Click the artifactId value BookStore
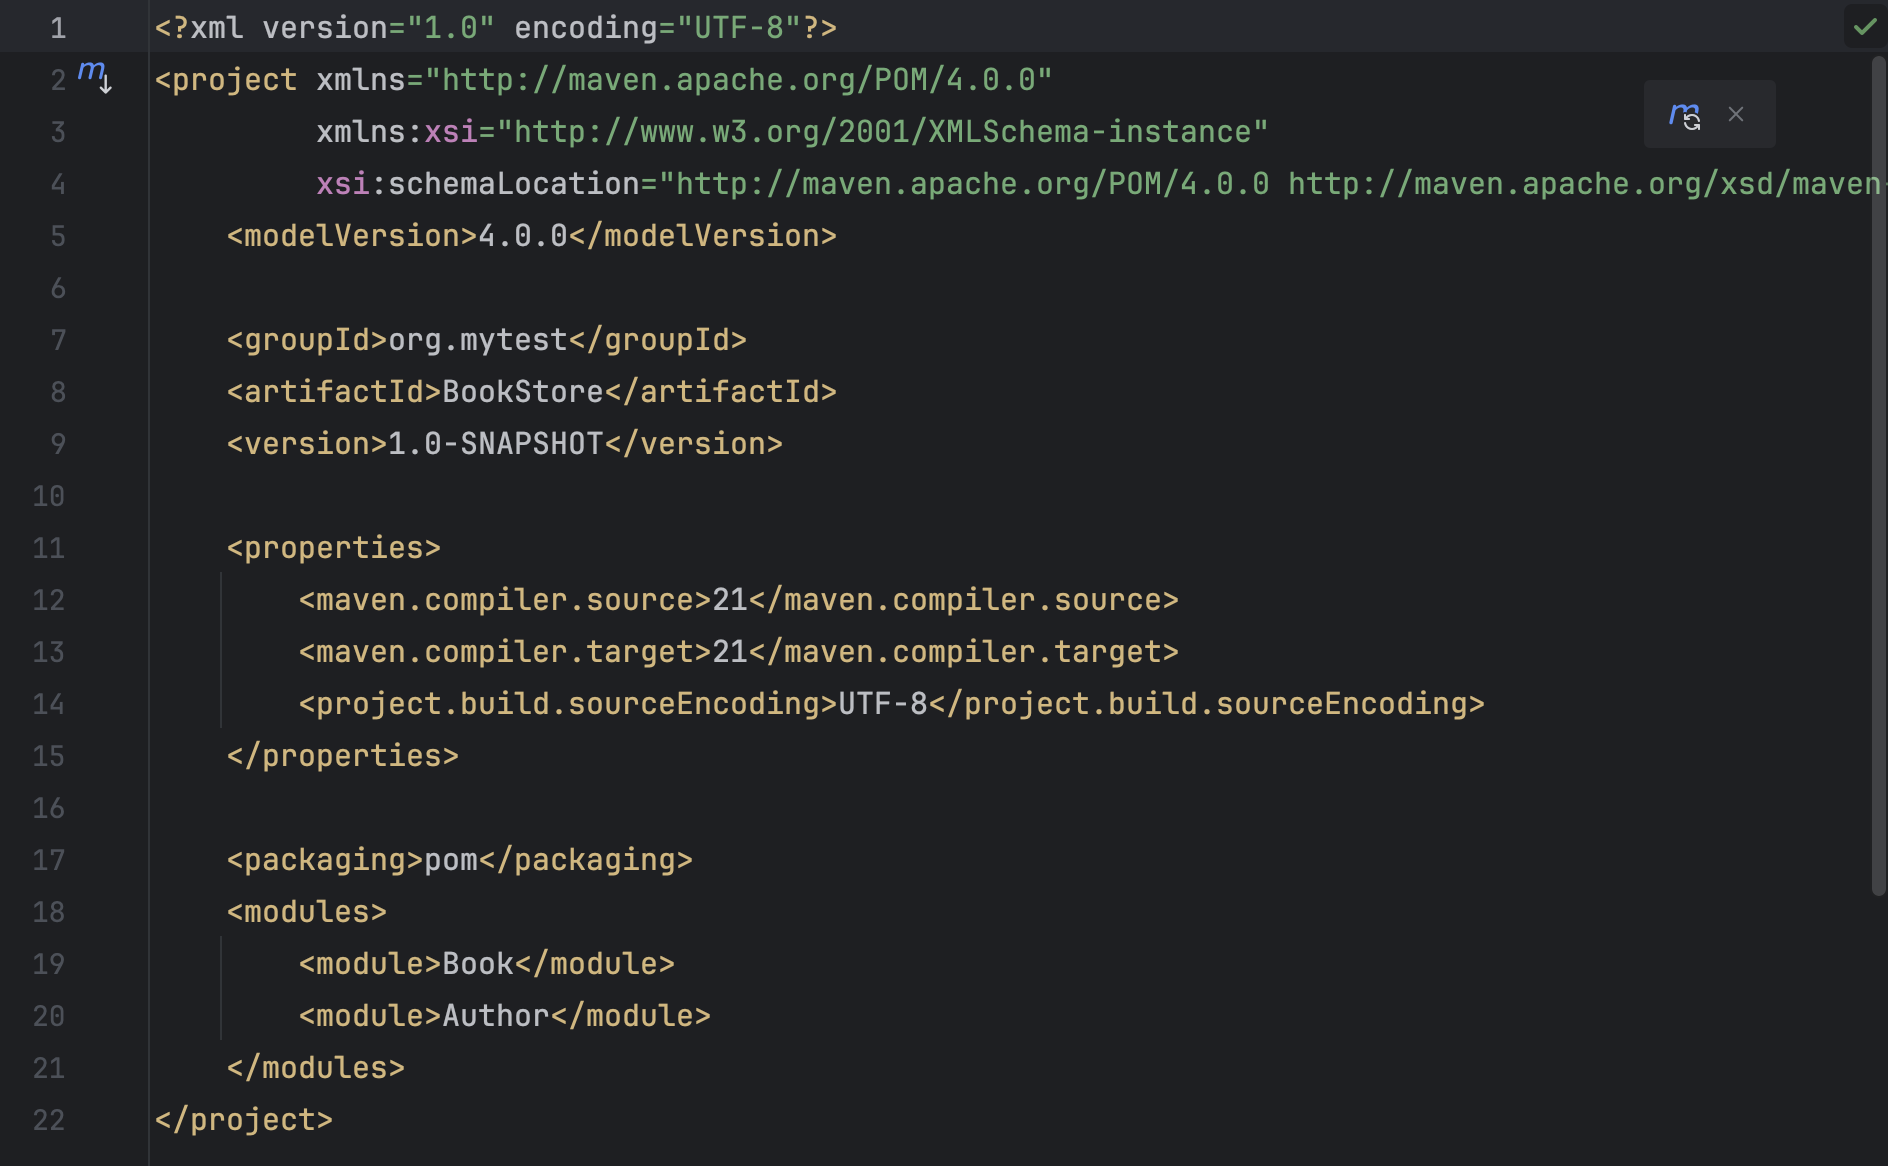 pos(521,391)
